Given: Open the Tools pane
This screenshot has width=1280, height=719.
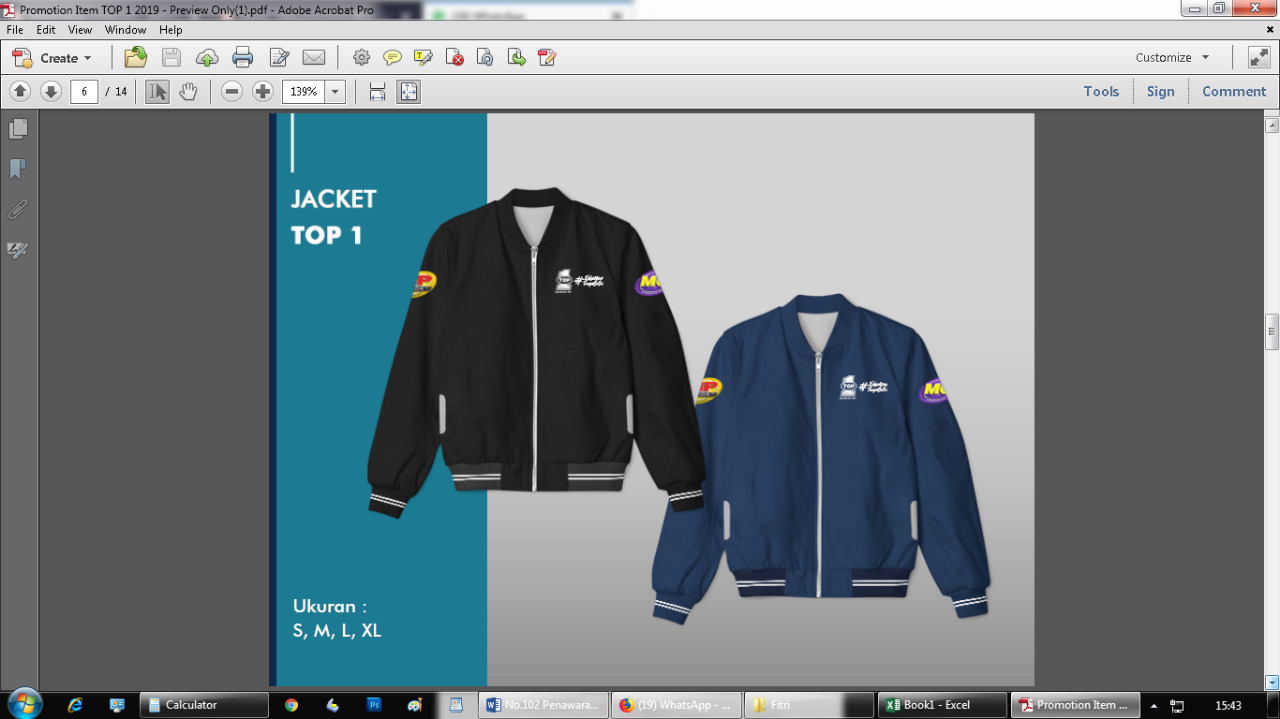Looking at the screenshot, I should (x=1101, y=91).
